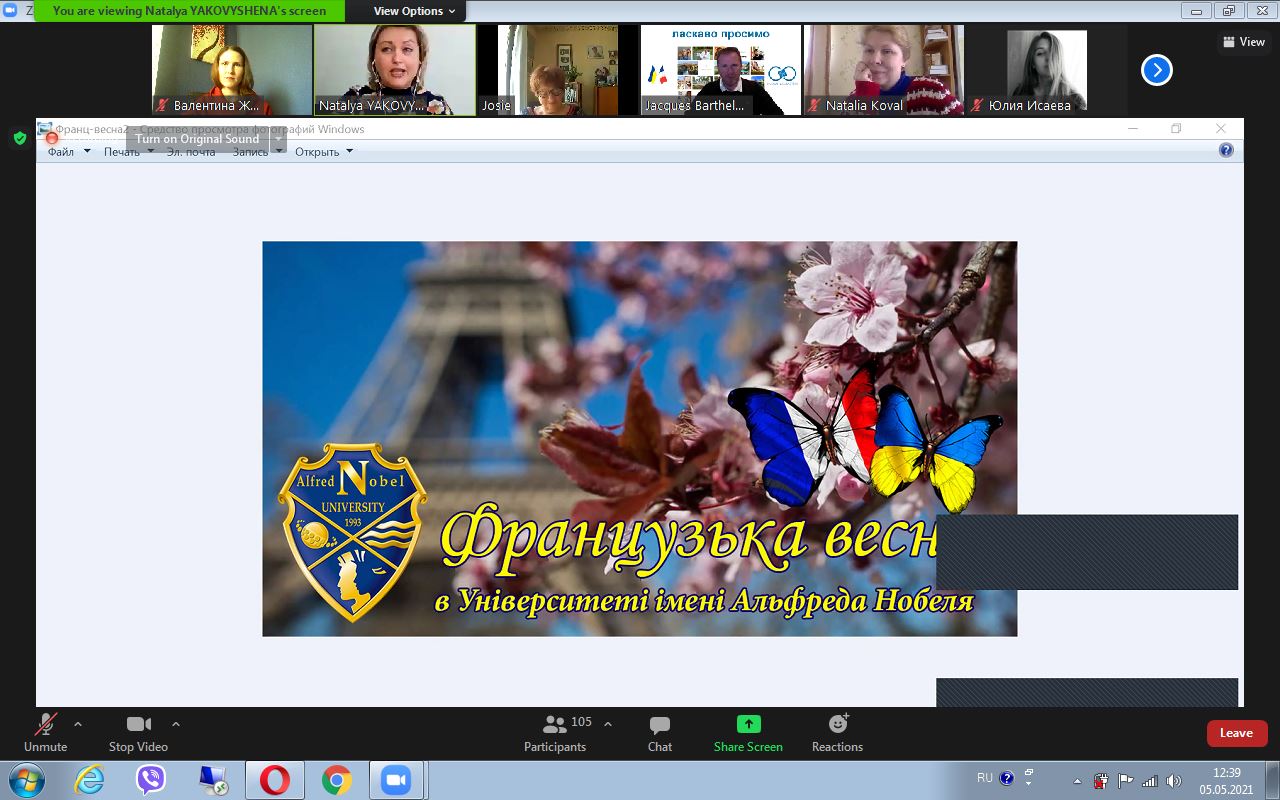Click the View button at top right
This screenshot has width=1280, height=800.
pyautogui.click(x=1244, y=42)
